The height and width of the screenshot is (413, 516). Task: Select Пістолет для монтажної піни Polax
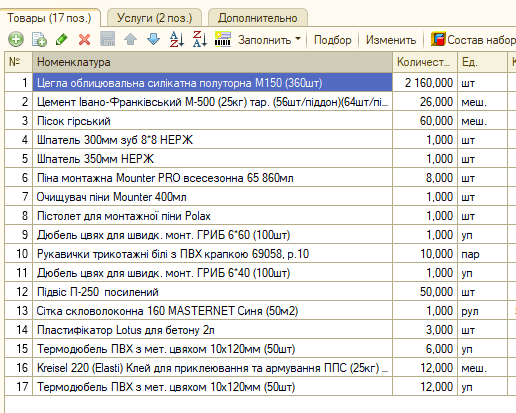tap(212, 216)
